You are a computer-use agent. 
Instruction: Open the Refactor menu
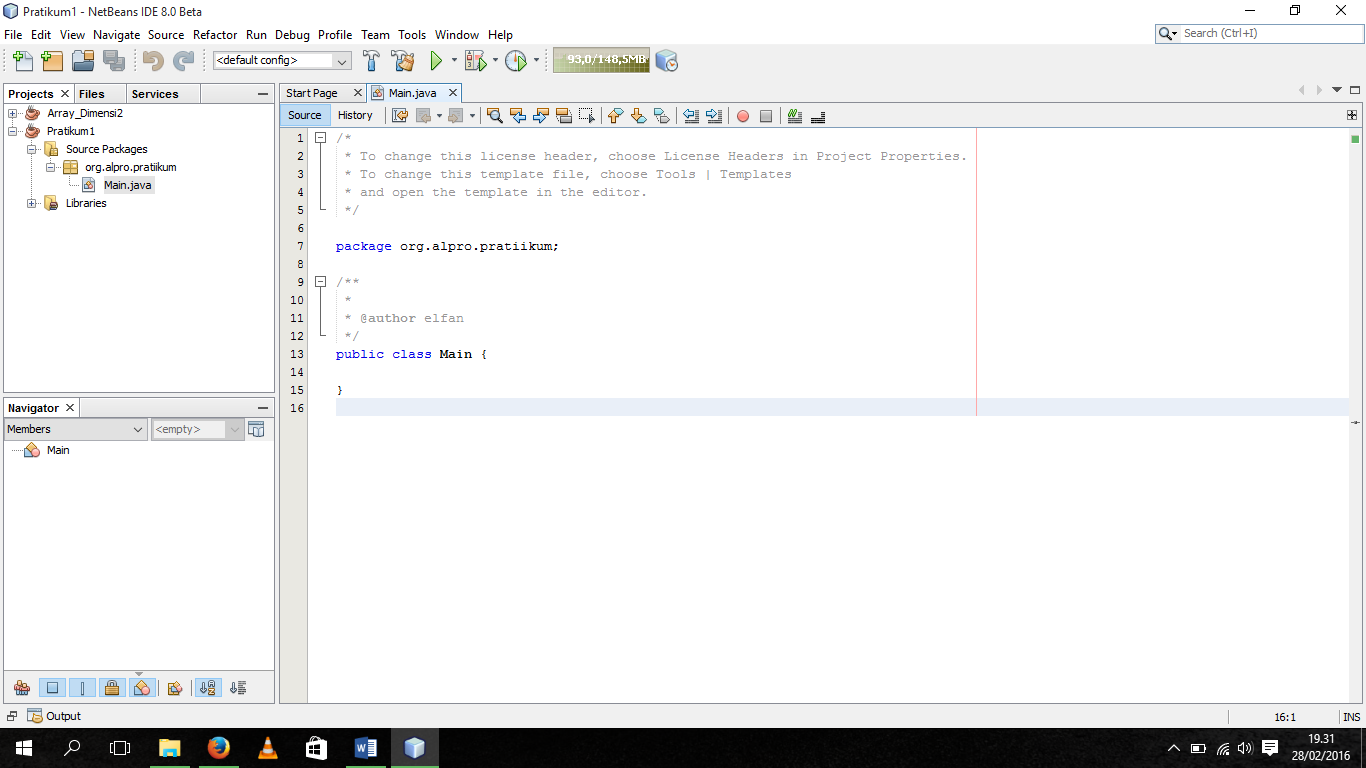(x=215, y=34)
